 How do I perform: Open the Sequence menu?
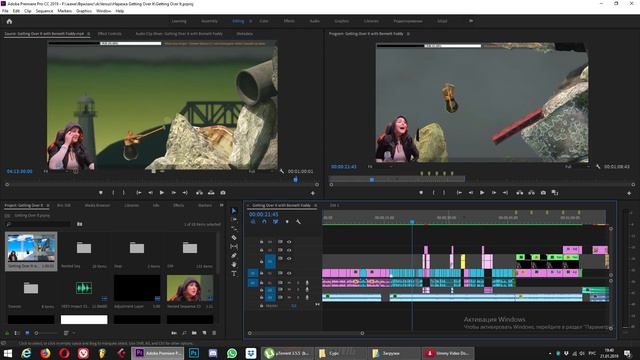(x=44, y=11)
